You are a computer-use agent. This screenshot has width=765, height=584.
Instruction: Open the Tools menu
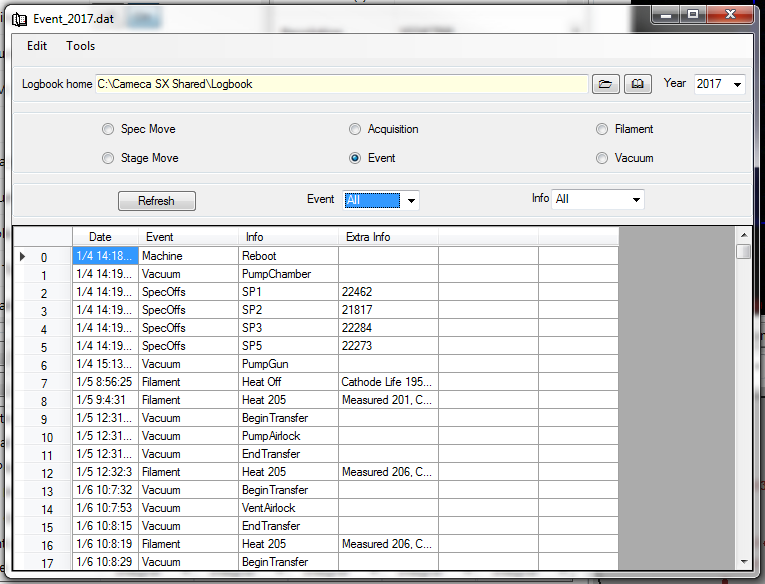pyautogui.click(x=81, y=46)
